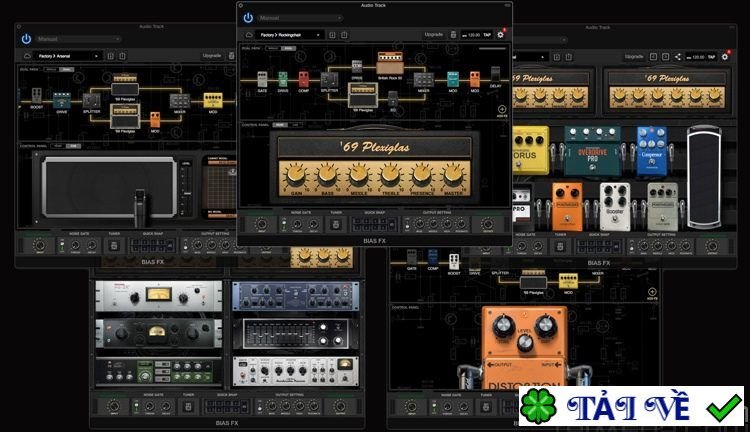Select the first Control Panel tab in center window
Screen dimensions: 750x432
coord(279,125)
